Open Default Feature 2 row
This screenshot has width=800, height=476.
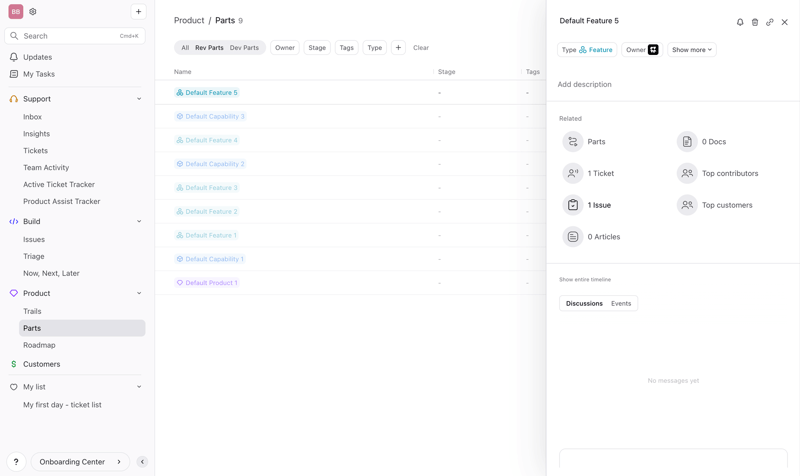[207, 211]
